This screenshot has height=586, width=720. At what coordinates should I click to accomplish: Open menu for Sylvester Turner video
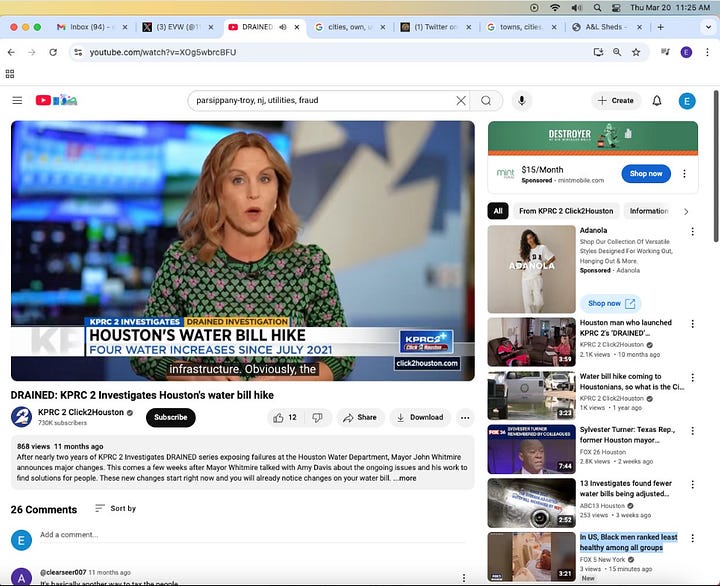point(692,431)
